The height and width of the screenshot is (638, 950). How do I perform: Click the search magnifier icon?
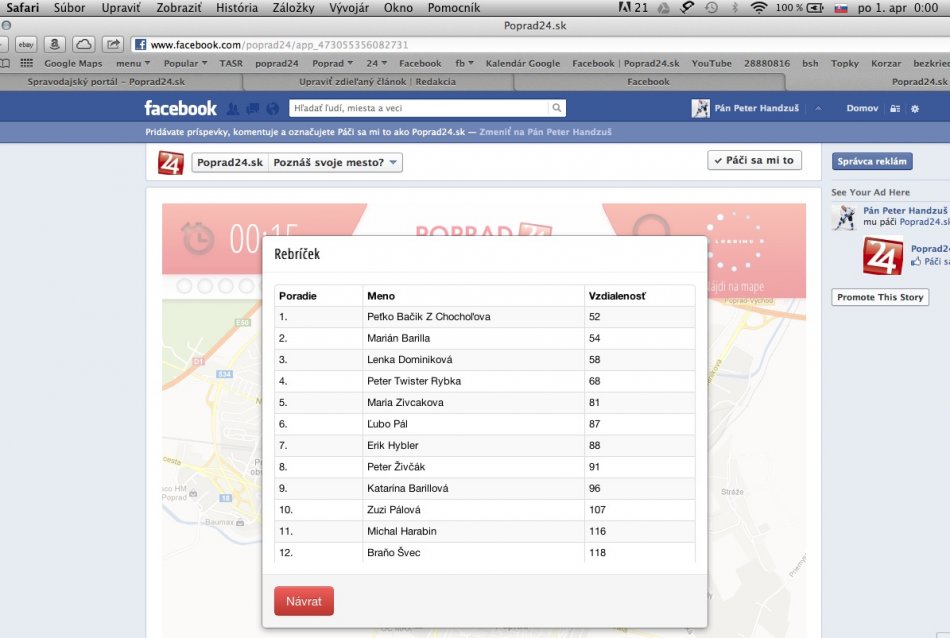[x=557, y=108]
